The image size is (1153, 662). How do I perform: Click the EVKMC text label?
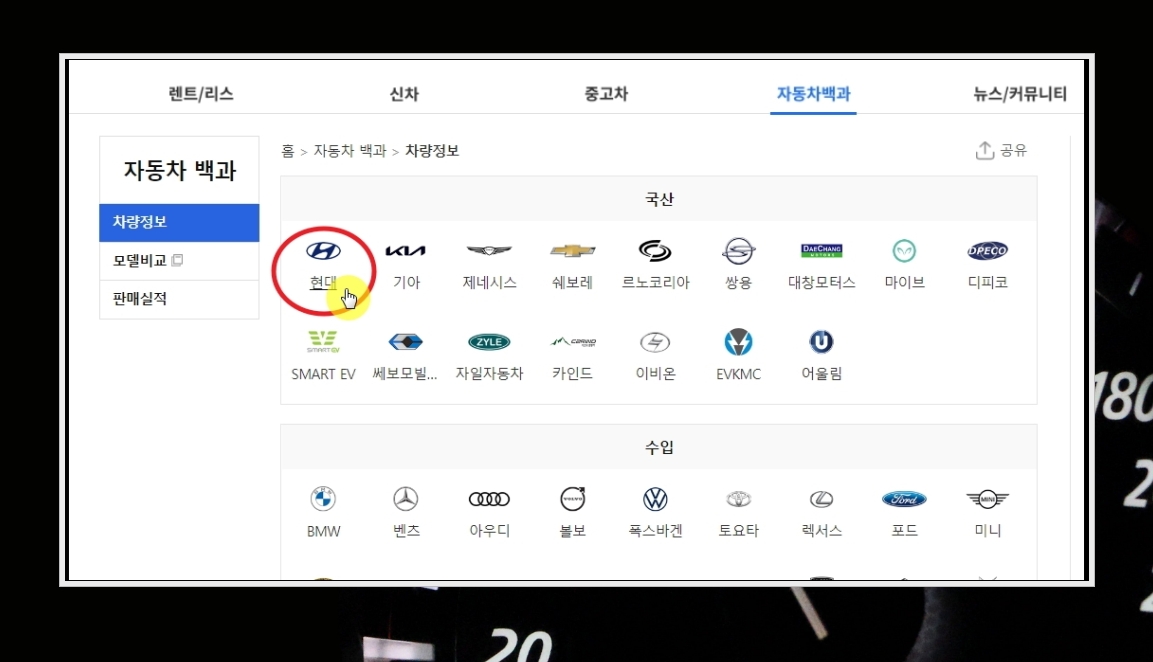click(x=738, y=374)
